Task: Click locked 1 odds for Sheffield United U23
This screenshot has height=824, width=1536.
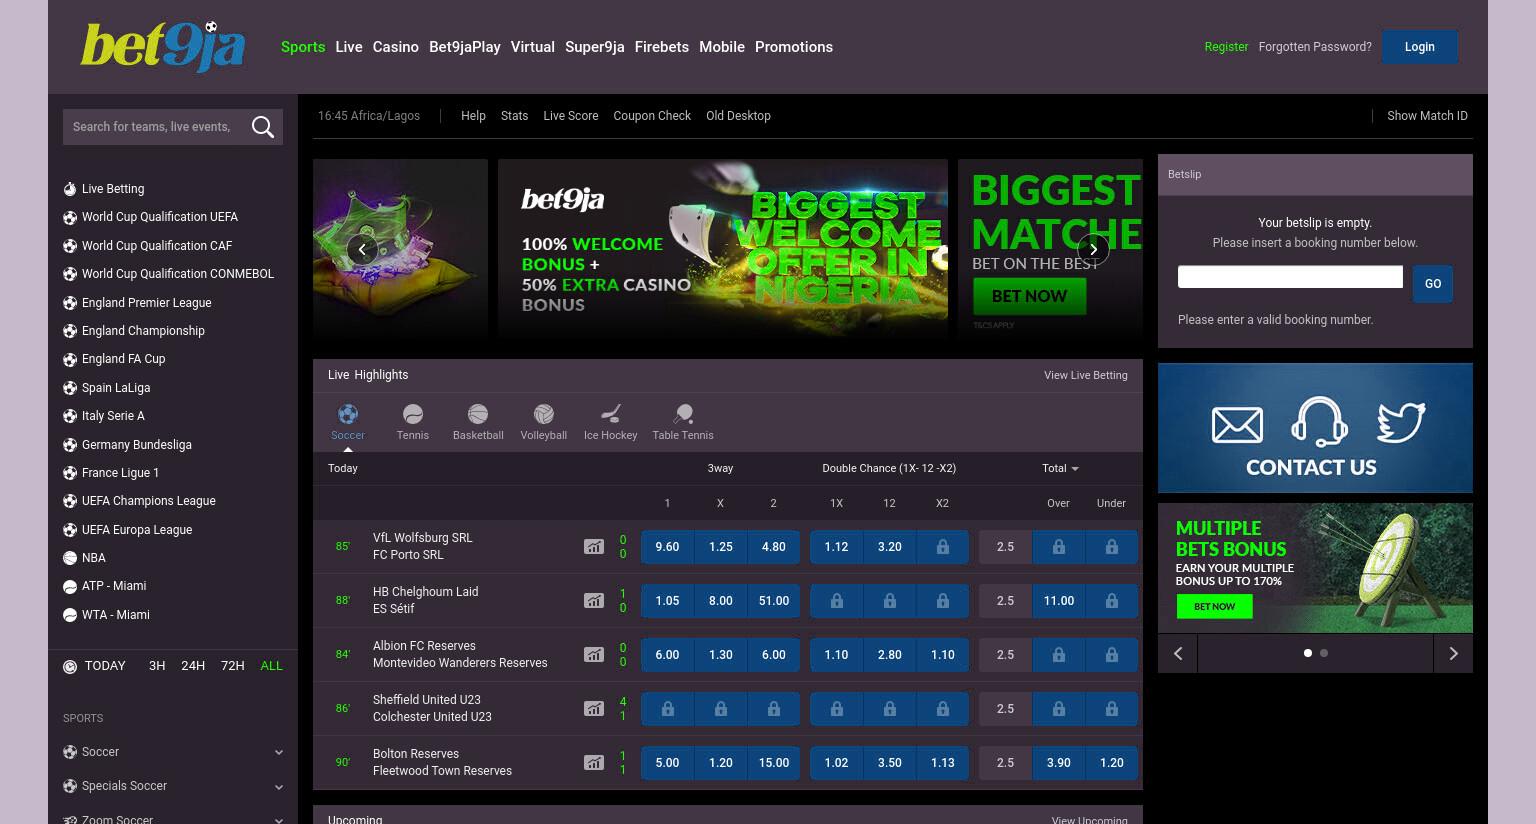Action: [667, 709]
